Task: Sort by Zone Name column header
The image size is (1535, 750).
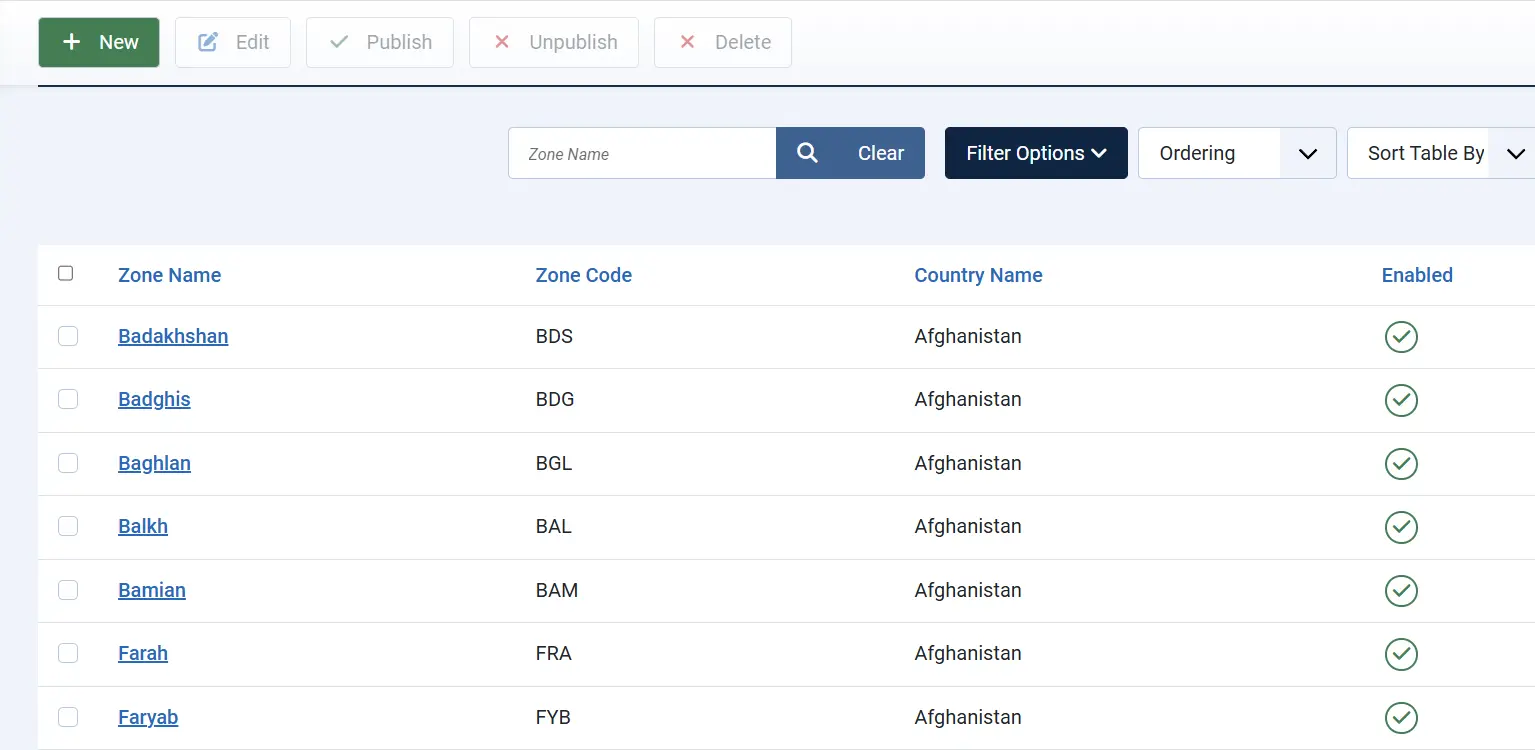Action: point(169,275)
